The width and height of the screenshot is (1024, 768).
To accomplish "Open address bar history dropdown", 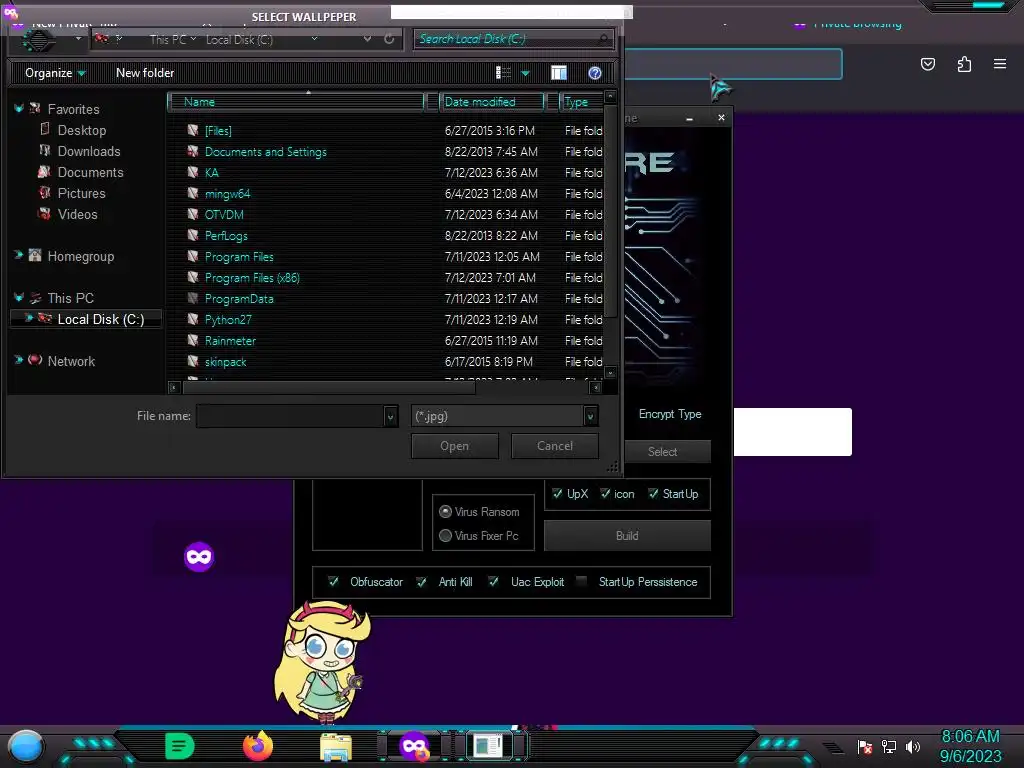I will pyautogui.click(x=367, y=39).
